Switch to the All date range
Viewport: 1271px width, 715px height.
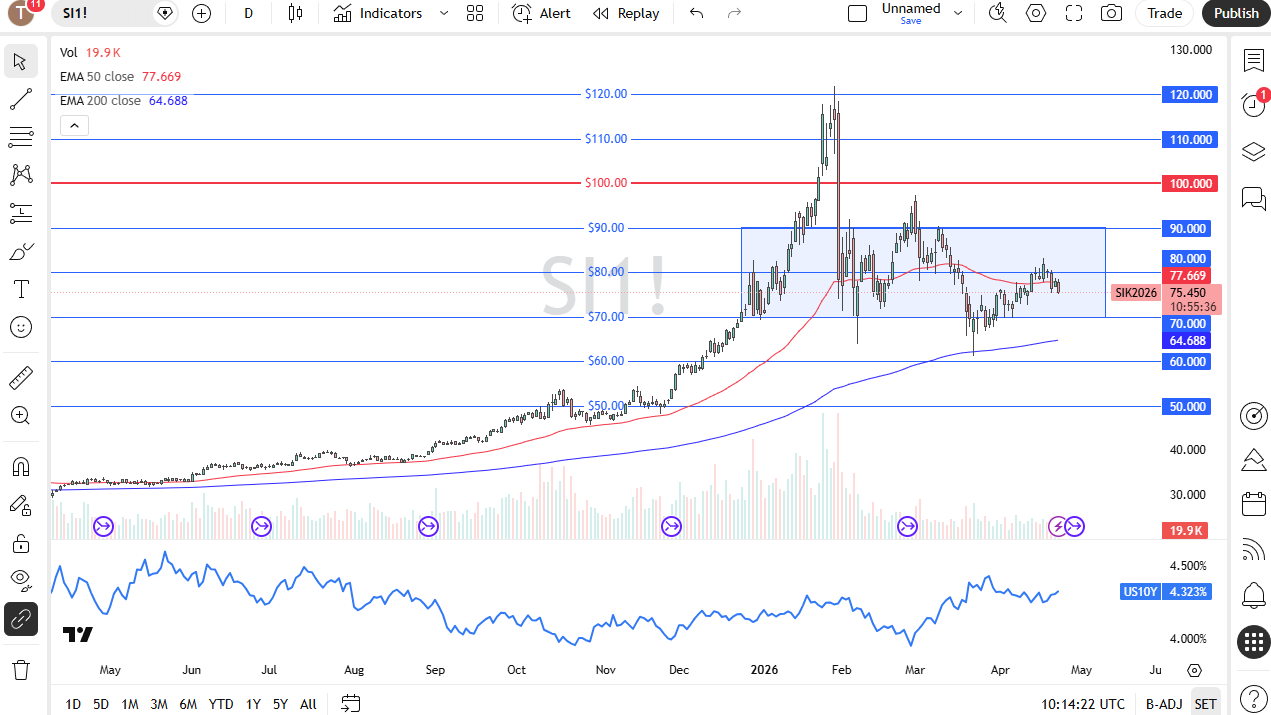[308, 704]
